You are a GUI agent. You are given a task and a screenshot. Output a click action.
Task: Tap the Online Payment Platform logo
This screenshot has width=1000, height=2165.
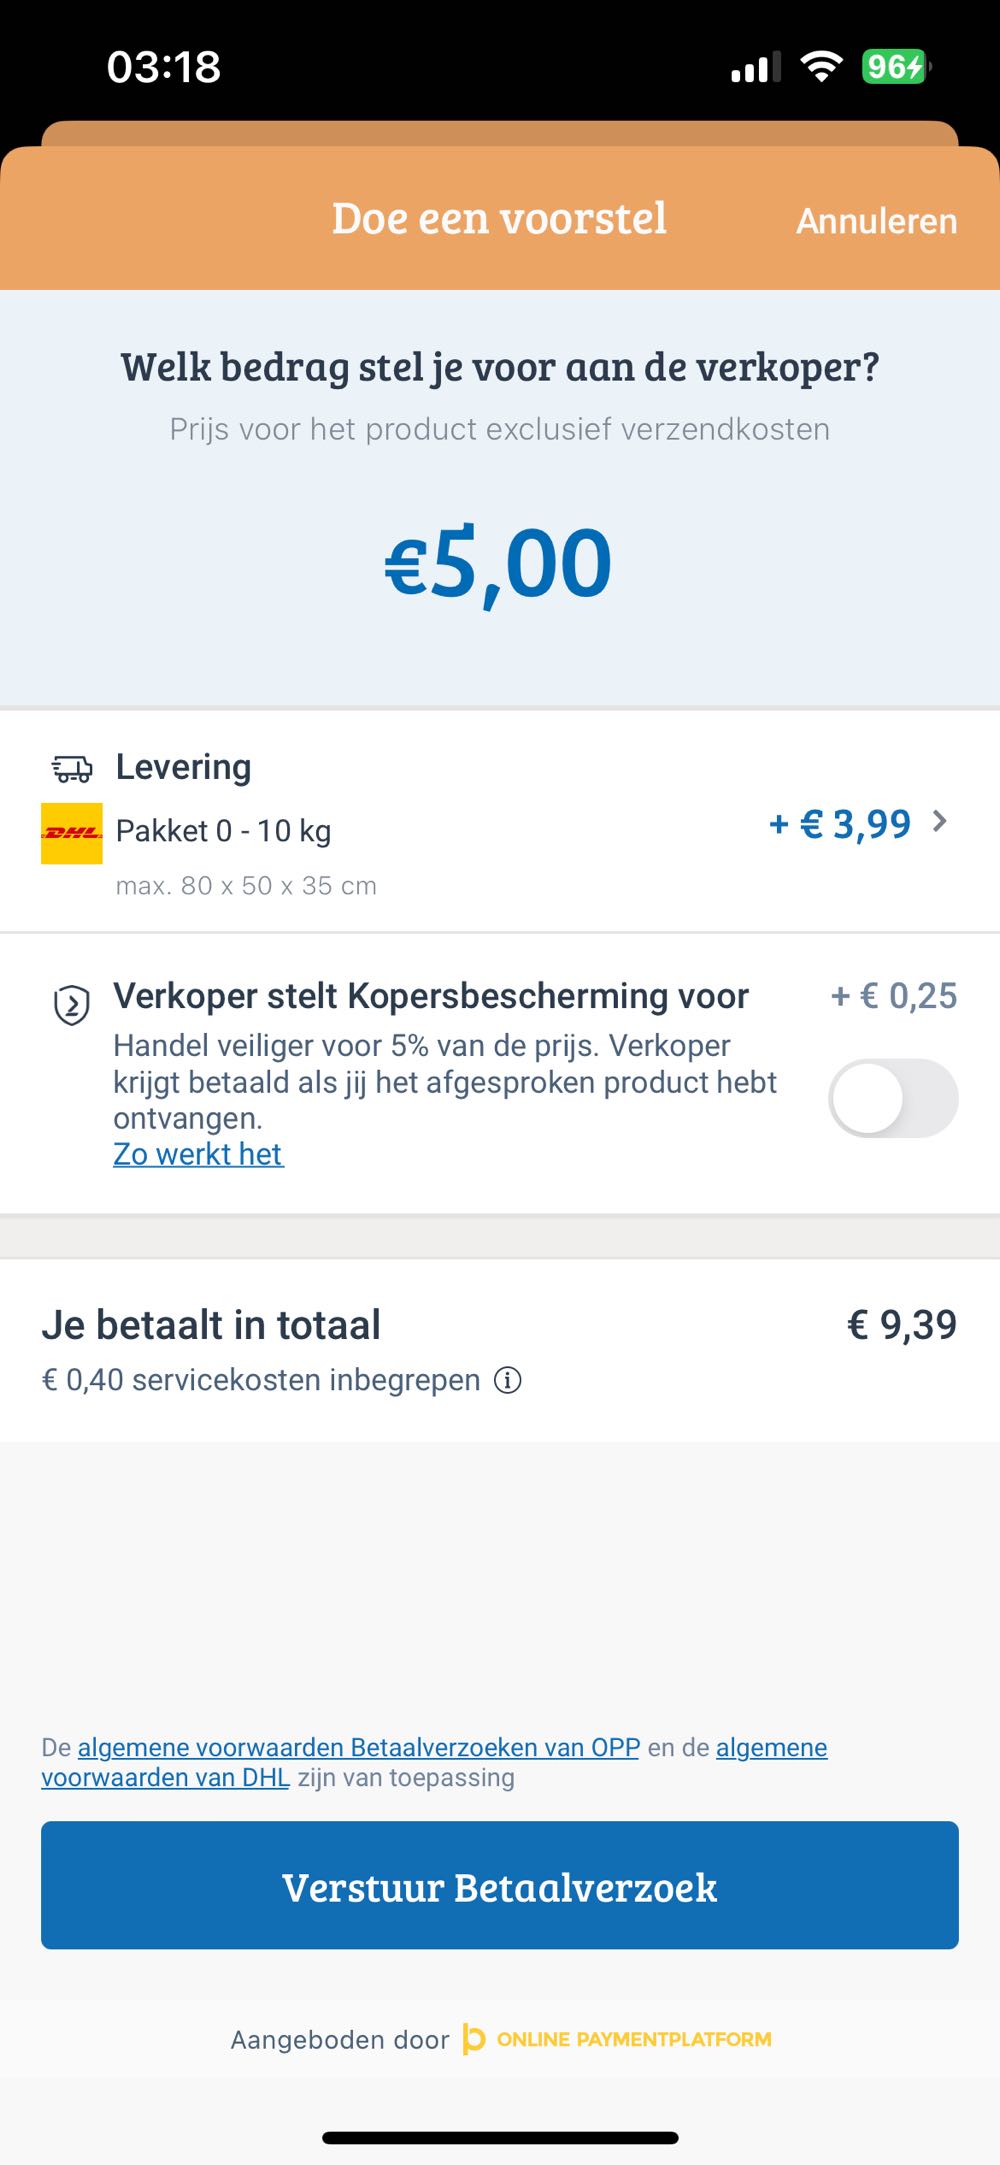pos(617,2039)
